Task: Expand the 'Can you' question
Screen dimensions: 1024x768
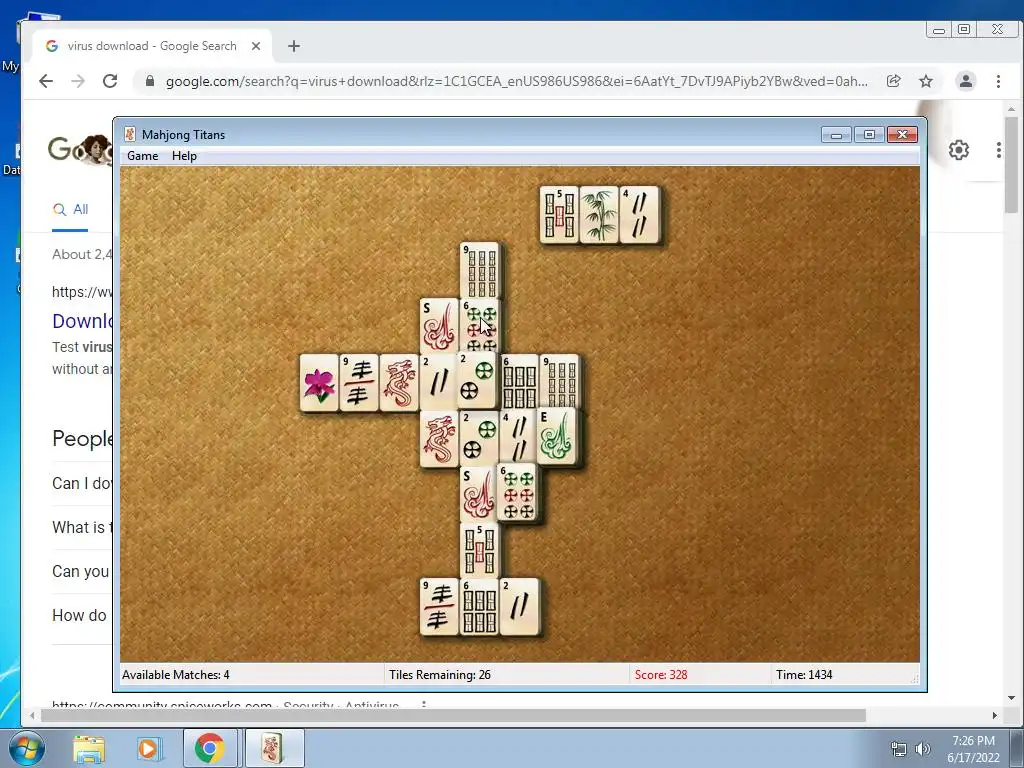Action: pyautogui.click(x=82, y=571)
